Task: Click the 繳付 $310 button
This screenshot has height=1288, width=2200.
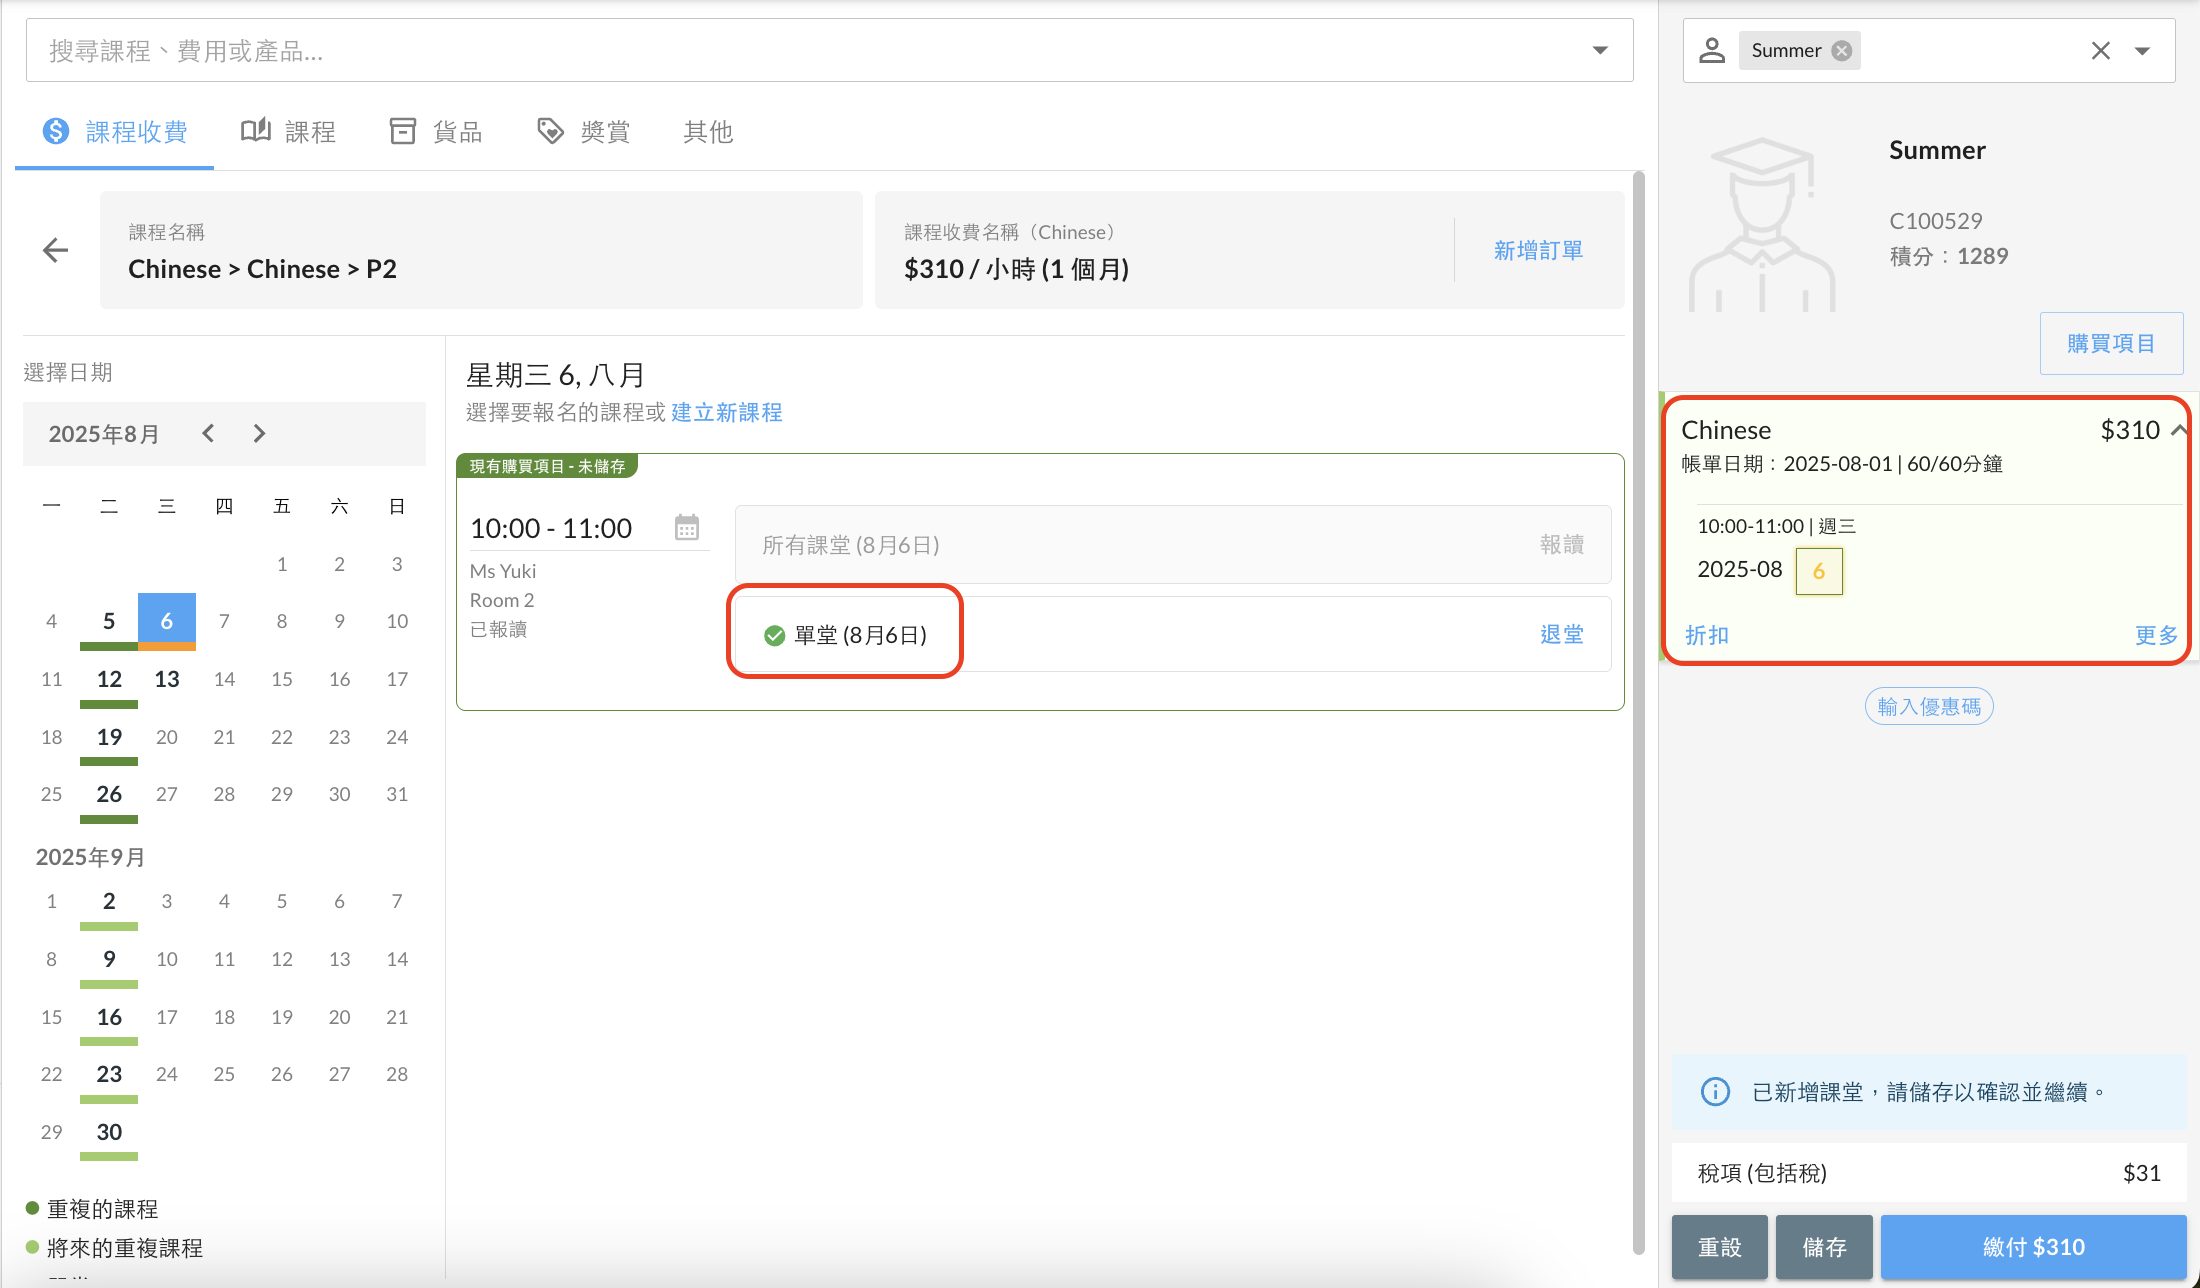Action: [x=2034, y=1247]
